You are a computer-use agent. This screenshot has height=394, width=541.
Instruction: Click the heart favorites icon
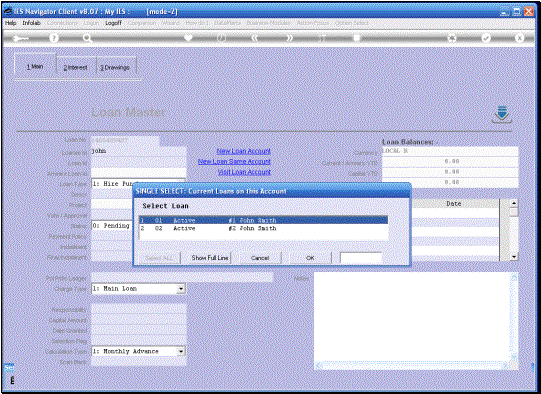[x=188, y=38]
